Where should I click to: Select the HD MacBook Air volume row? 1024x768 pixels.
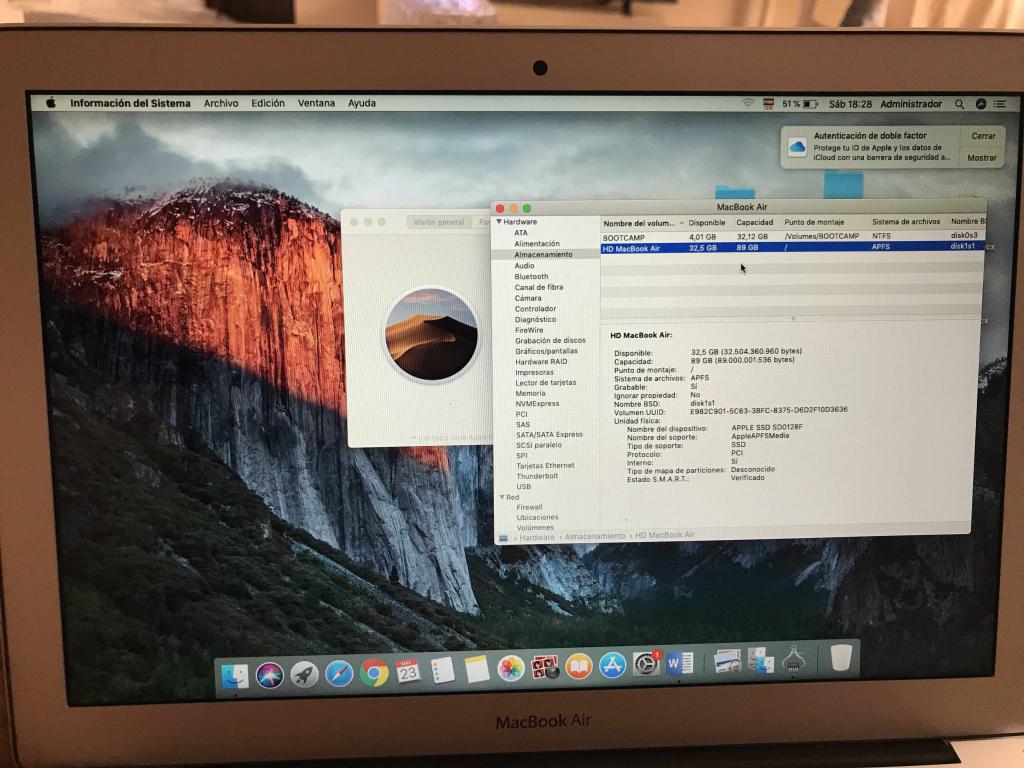(793, 248)
